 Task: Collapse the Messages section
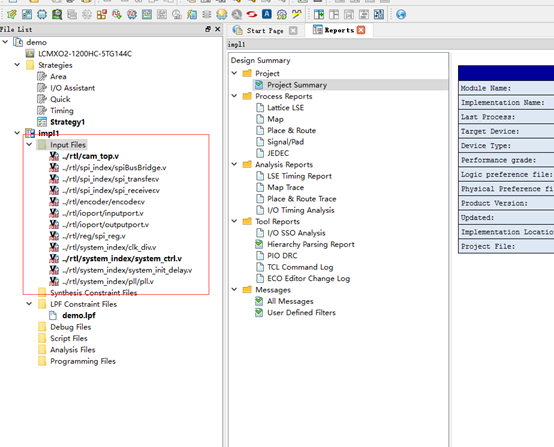coord(234,289)
